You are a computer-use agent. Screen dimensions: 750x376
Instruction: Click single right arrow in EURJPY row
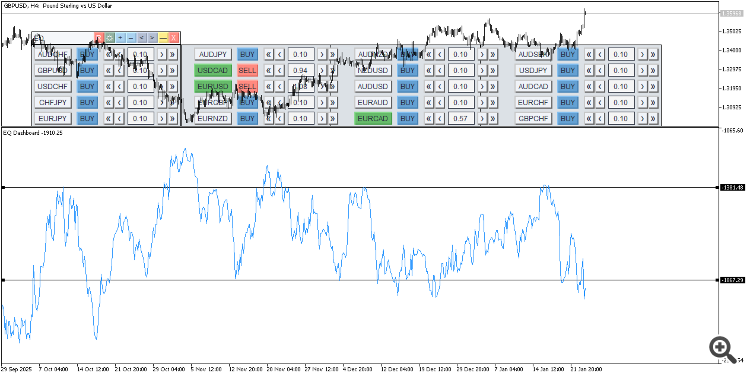(x=162, y=118)
